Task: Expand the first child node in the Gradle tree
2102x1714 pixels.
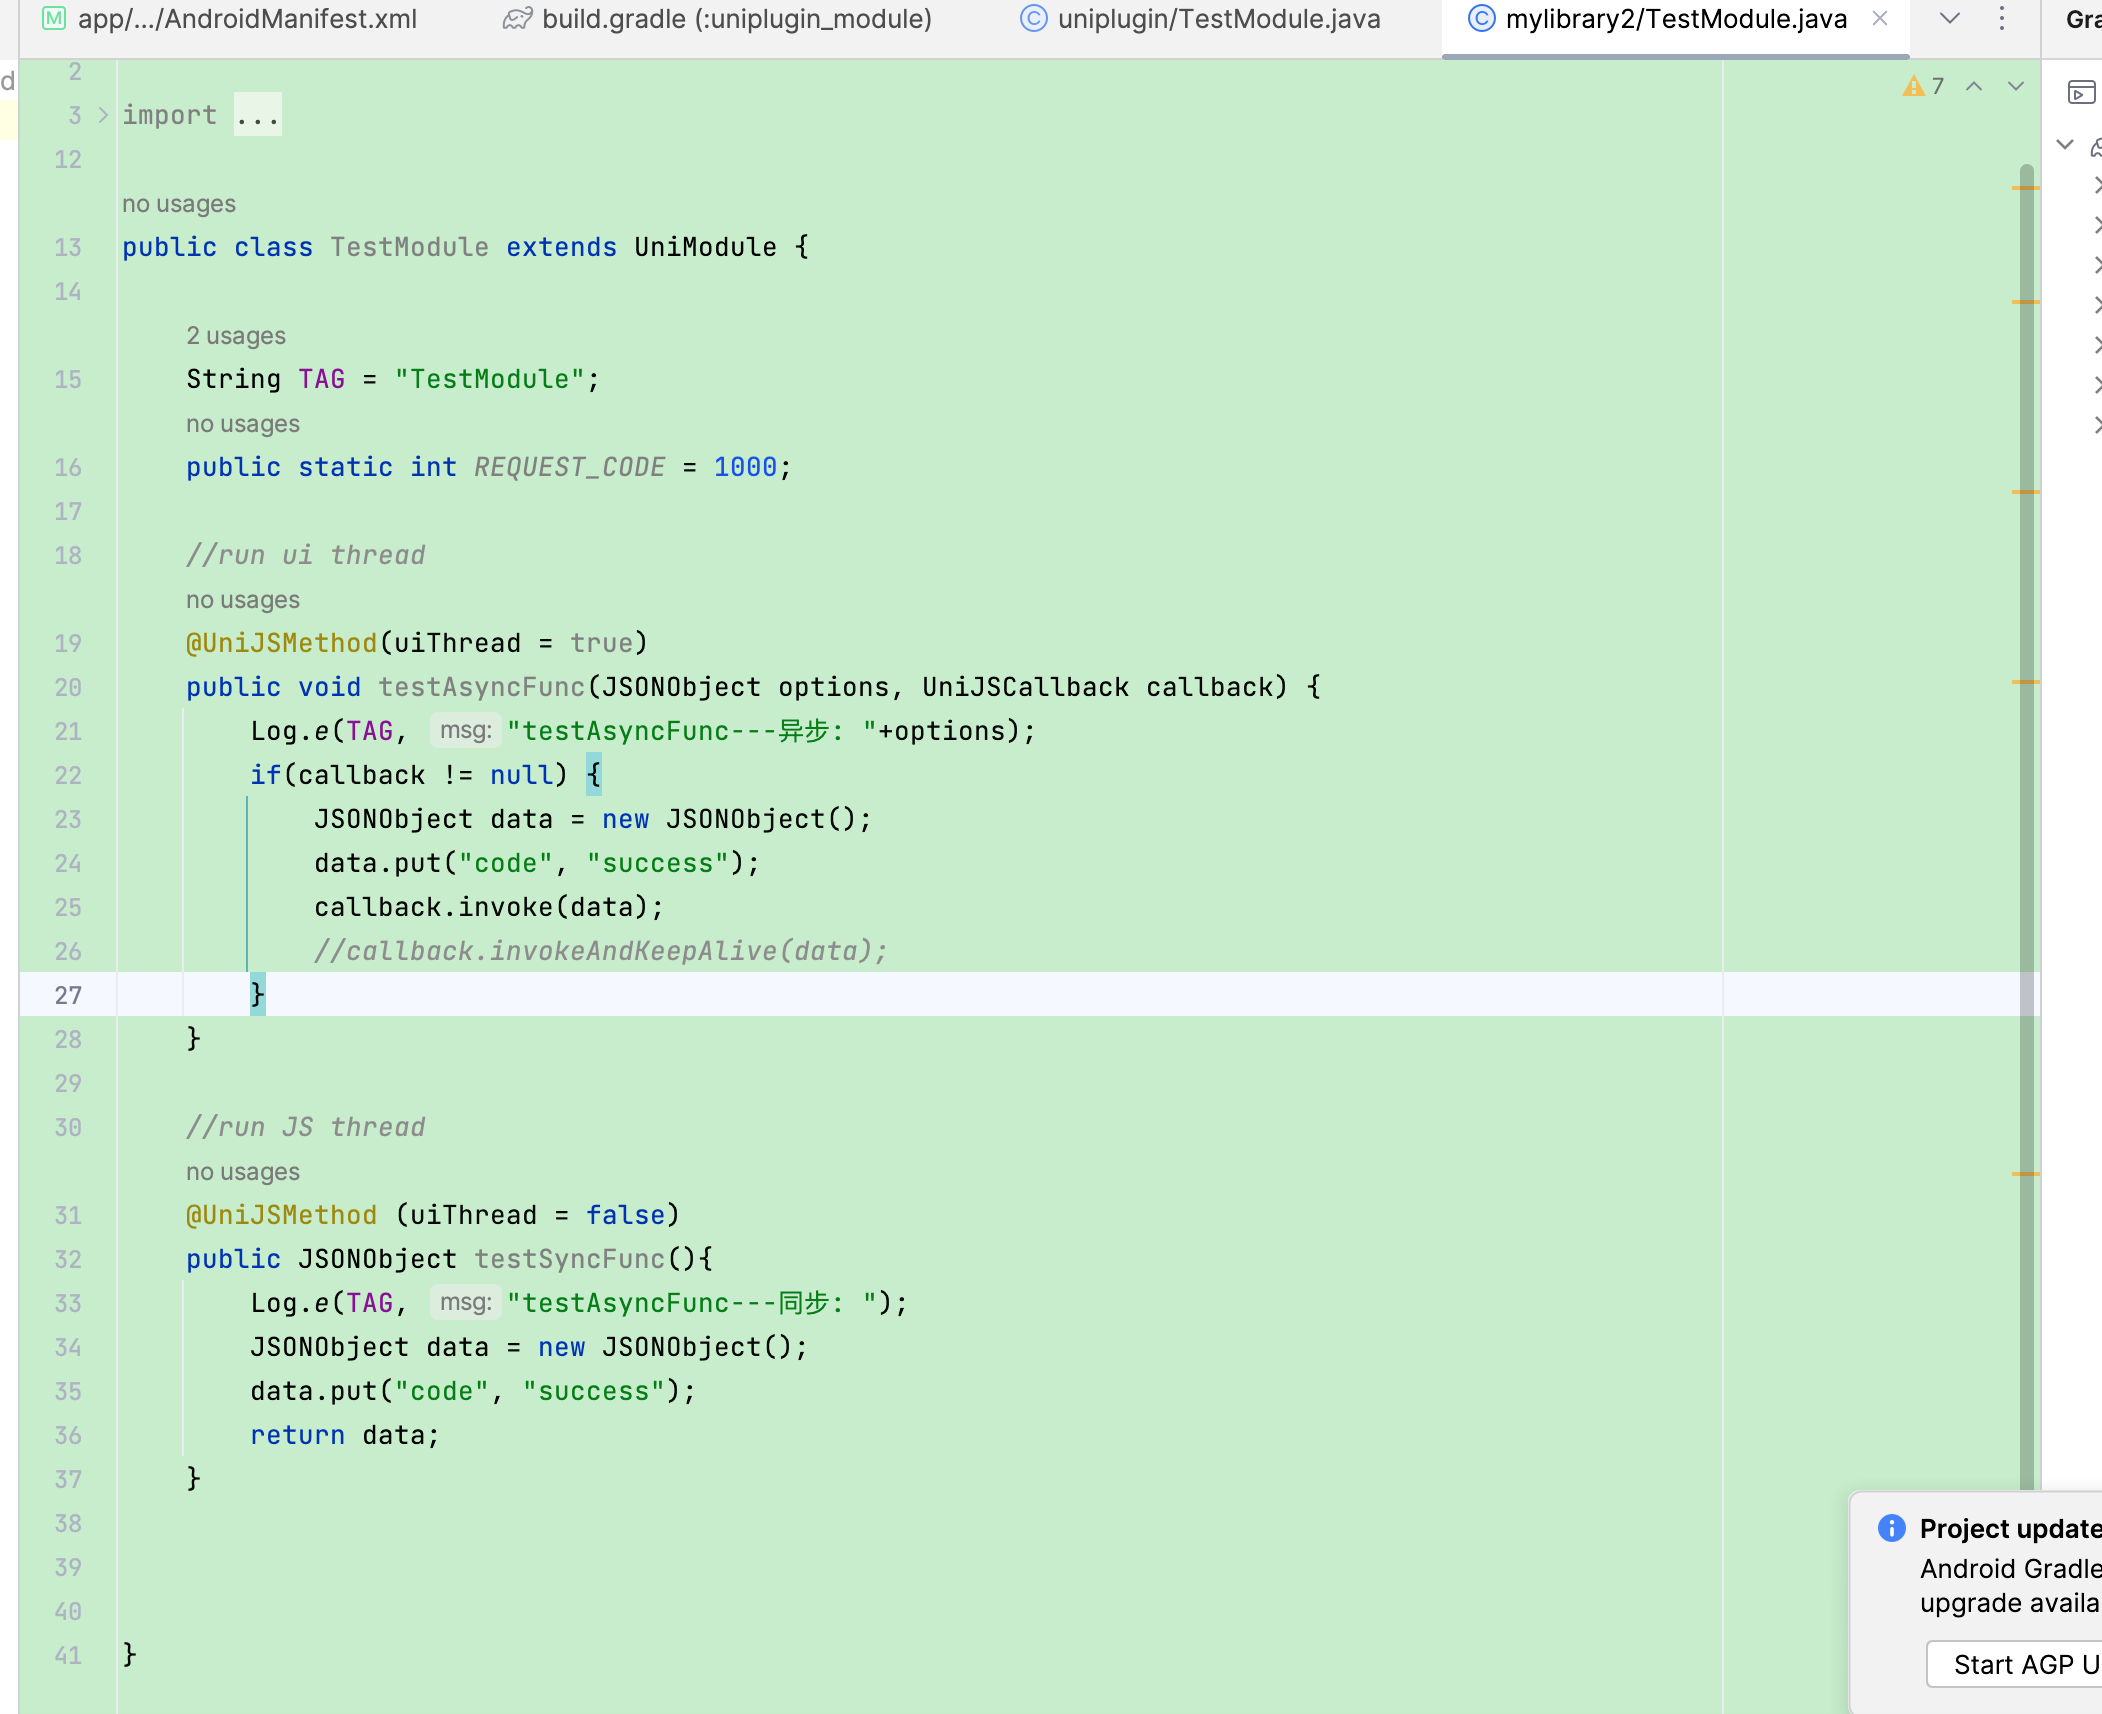Action: tap(2097, 186)
